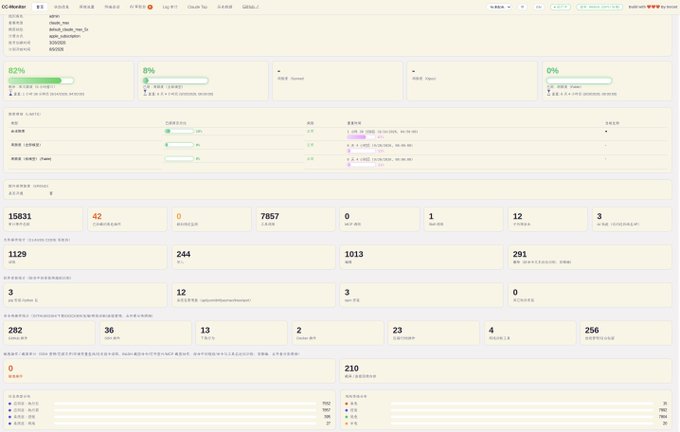This screenshot has height=432, width=680.
Task: Click the npm install count card
Action: point(422,295)
